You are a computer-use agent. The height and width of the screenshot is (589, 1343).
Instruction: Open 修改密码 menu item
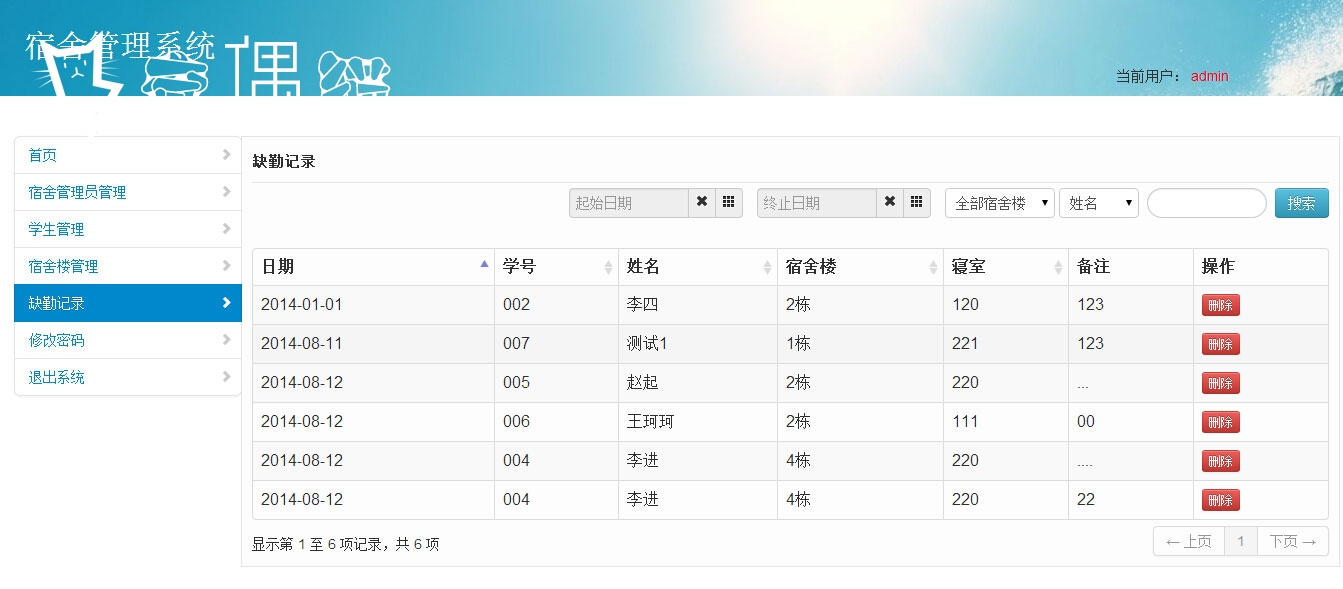128,340
